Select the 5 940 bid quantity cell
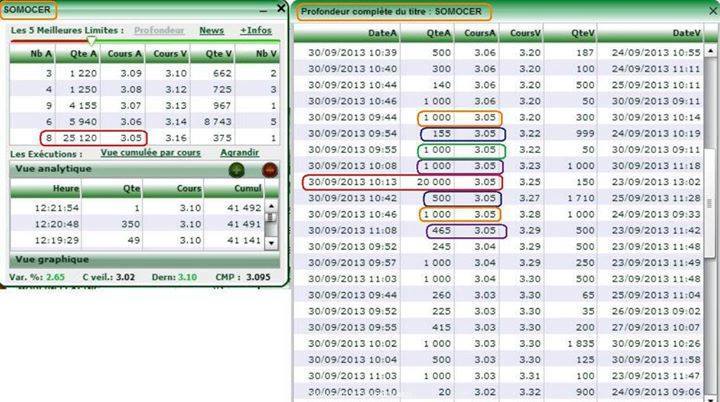 (83, 122)
